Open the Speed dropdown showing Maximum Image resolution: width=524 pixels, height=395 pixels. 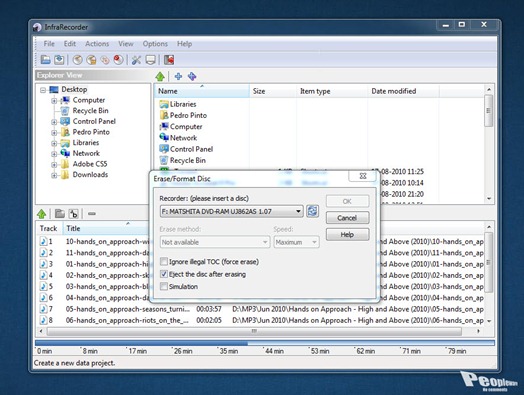[x=296, y=242]
